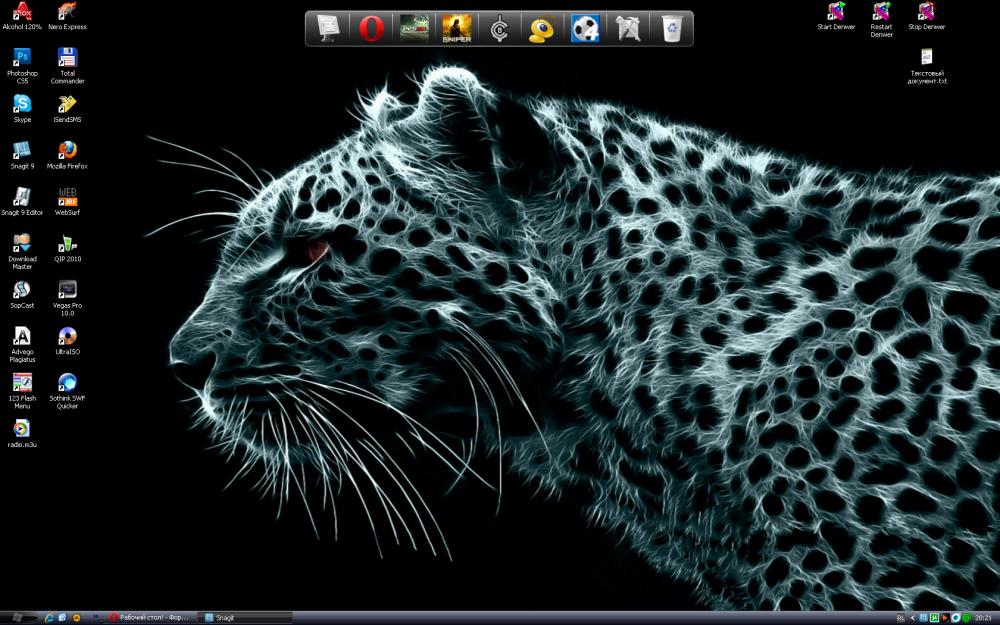This screenshot has width=1000, height=625.
Task: Switch to the Opera taskbar window
Action: click(150, 618)
